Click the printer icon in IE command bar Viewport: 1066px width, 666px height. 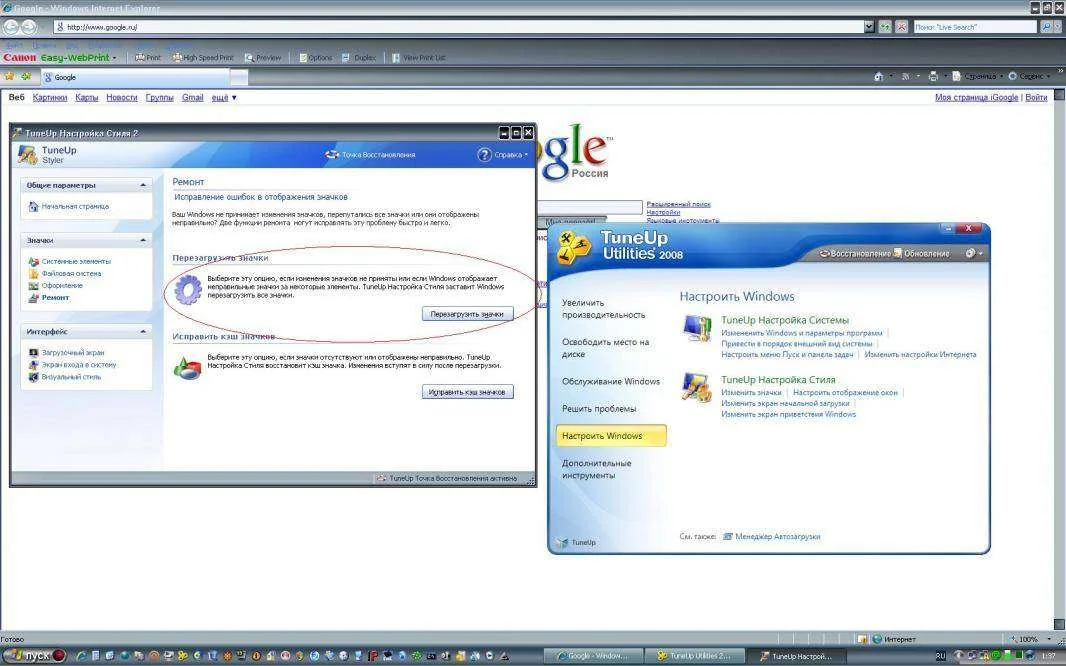(x=933, y=76)
